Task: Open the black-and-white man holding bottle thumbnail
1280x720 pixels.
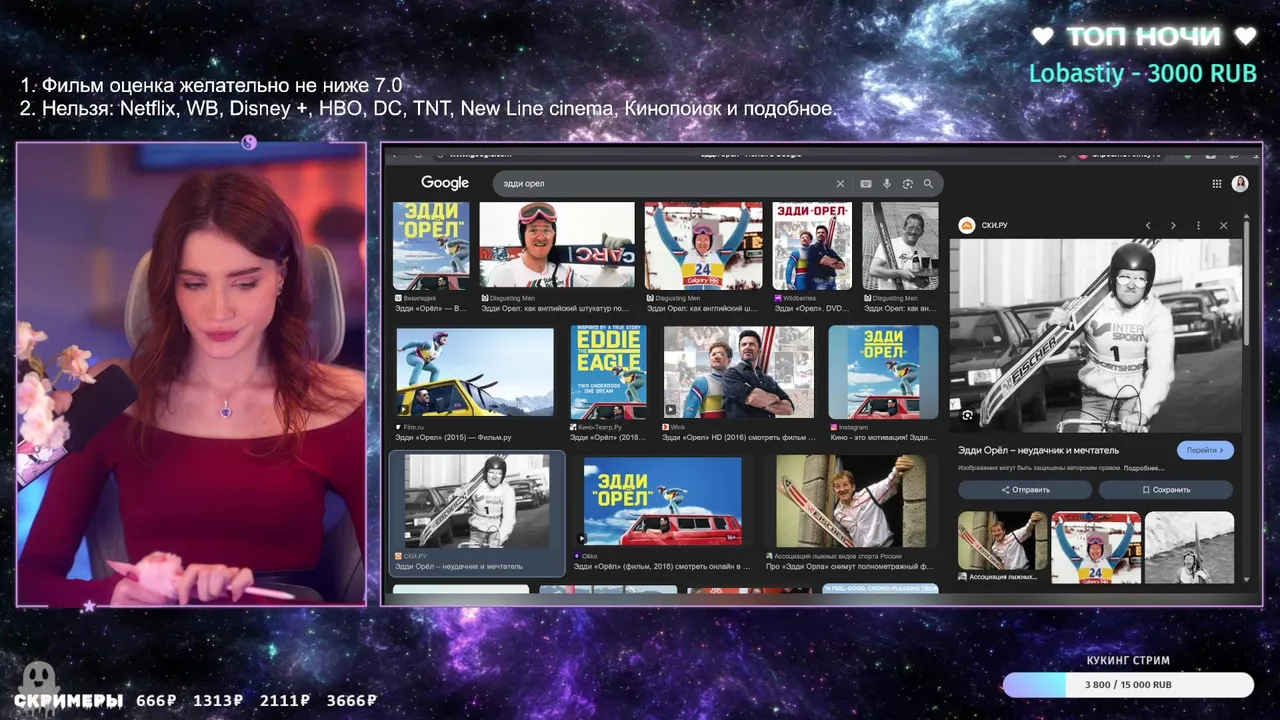Action: point(900,246)
